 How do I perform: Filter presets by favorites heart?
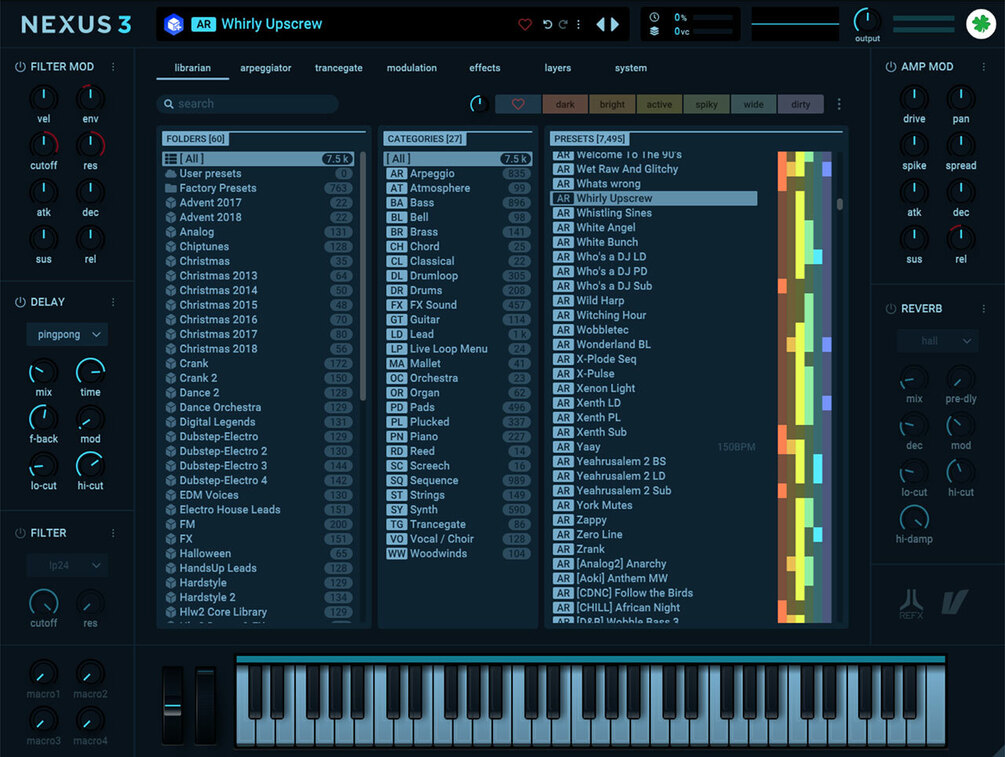click(518, 104)
